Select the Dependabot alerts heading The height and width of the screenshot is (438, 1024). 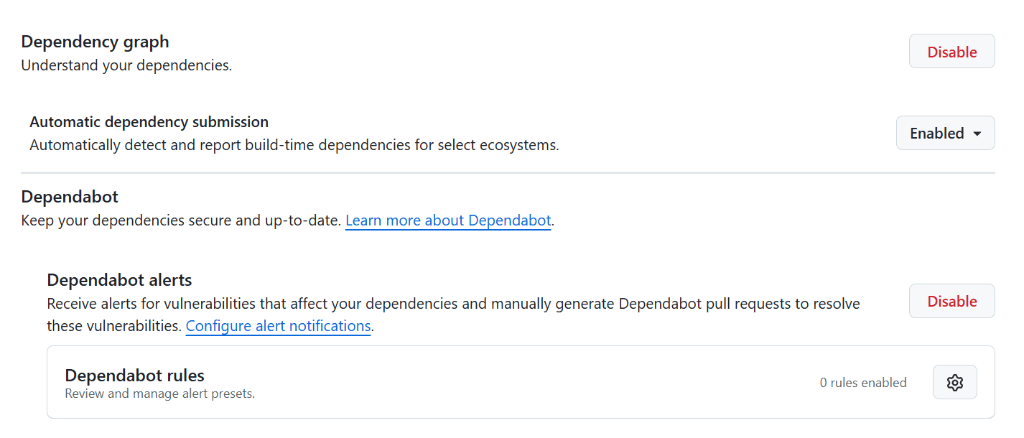pos(120,280)
